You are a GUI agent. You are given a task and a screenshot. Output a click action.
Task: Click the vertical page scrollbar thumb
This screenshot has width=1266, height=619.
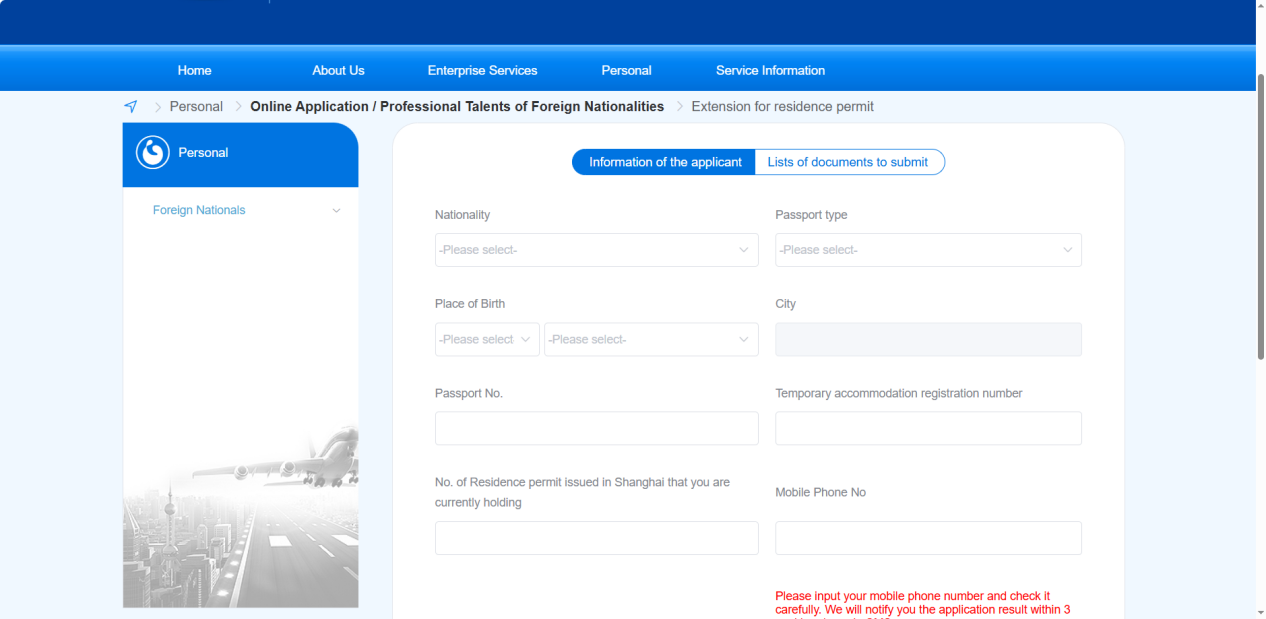coord(1260,215)
